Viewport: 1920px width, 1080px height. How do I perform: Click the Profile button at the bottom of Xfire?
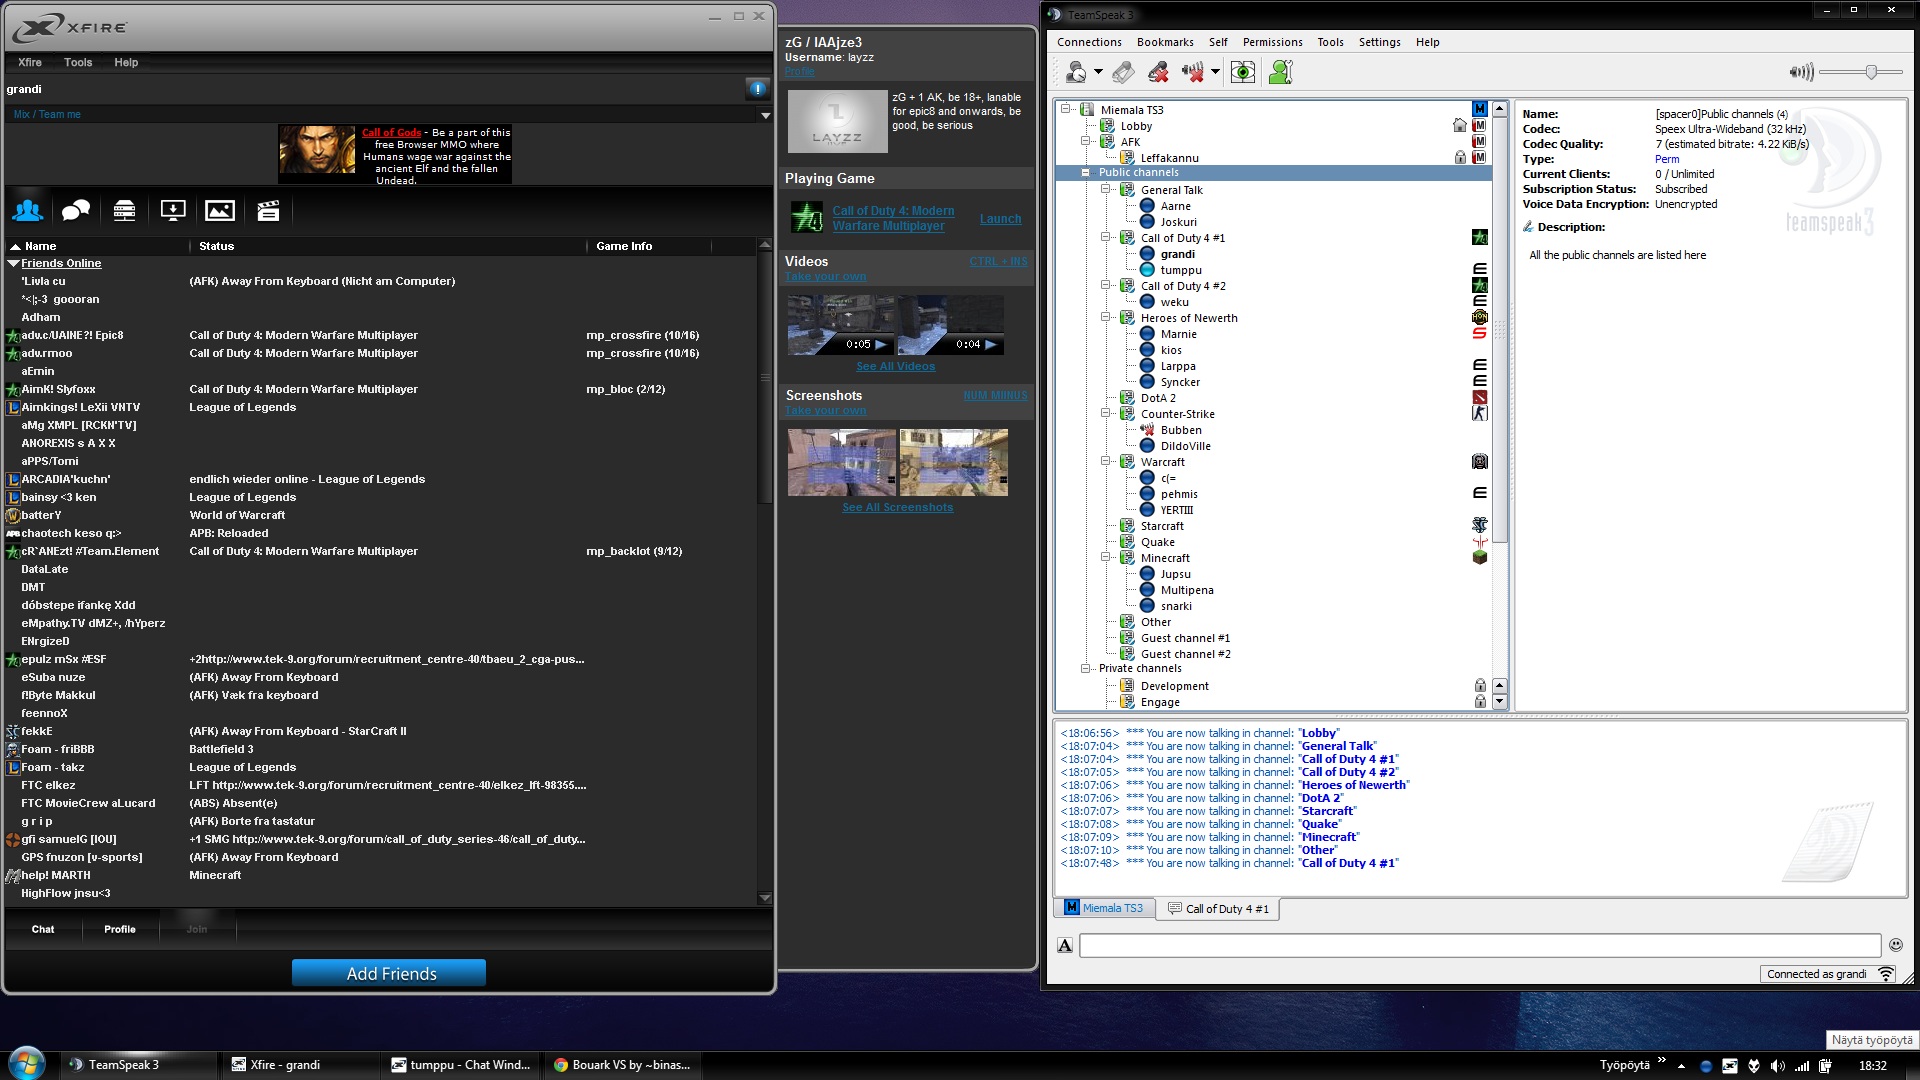[120, 930]
